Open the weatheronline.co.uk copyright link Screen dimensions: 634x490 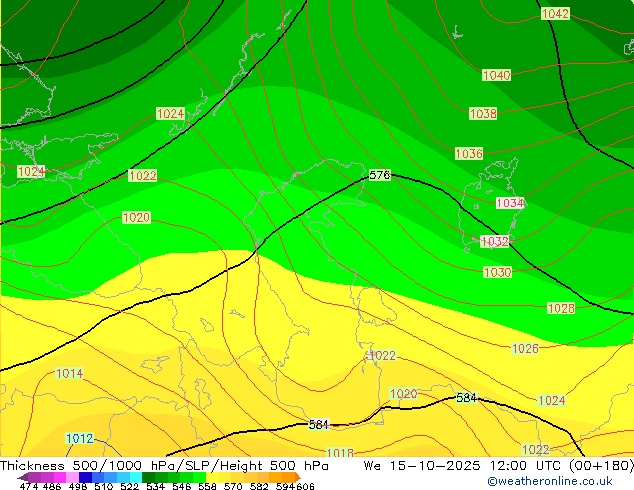coord(550,481)
